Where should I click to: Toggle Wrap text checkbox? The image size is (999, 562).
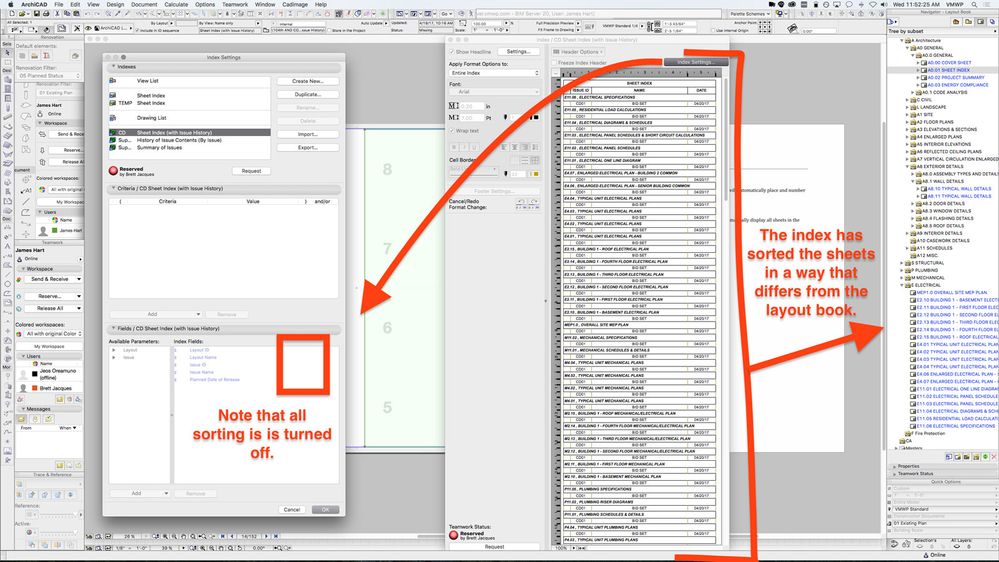pyautogui.click(x=452, y=131)
